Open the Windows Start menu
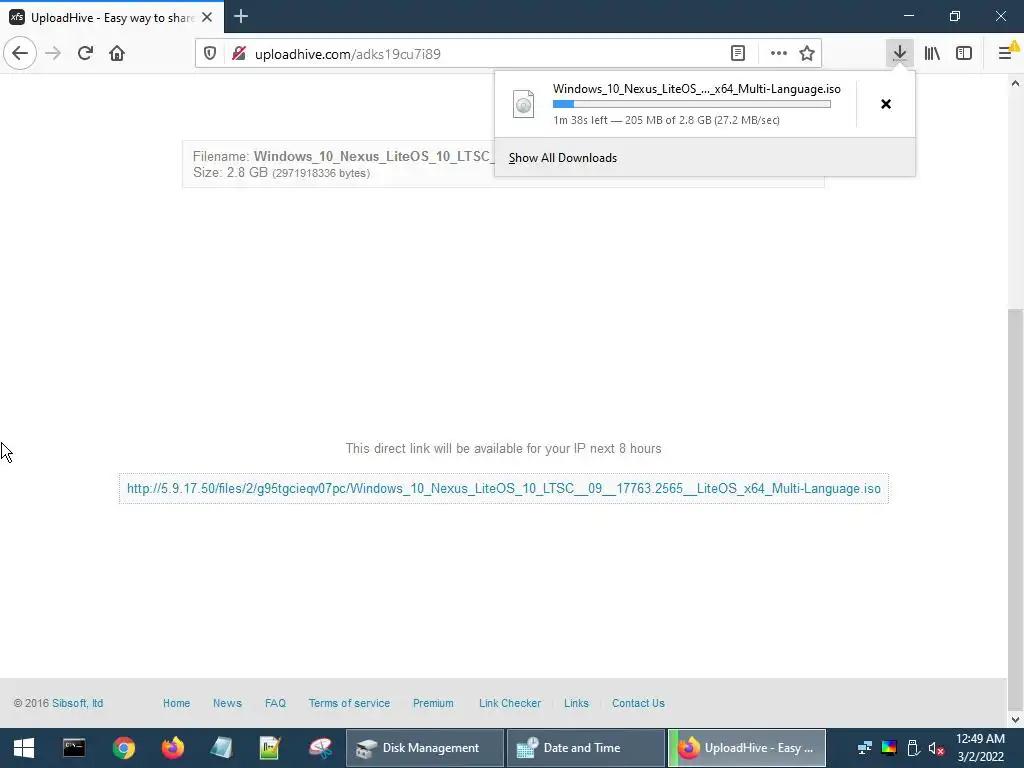The image size is (1024, 768). point(24,748)
